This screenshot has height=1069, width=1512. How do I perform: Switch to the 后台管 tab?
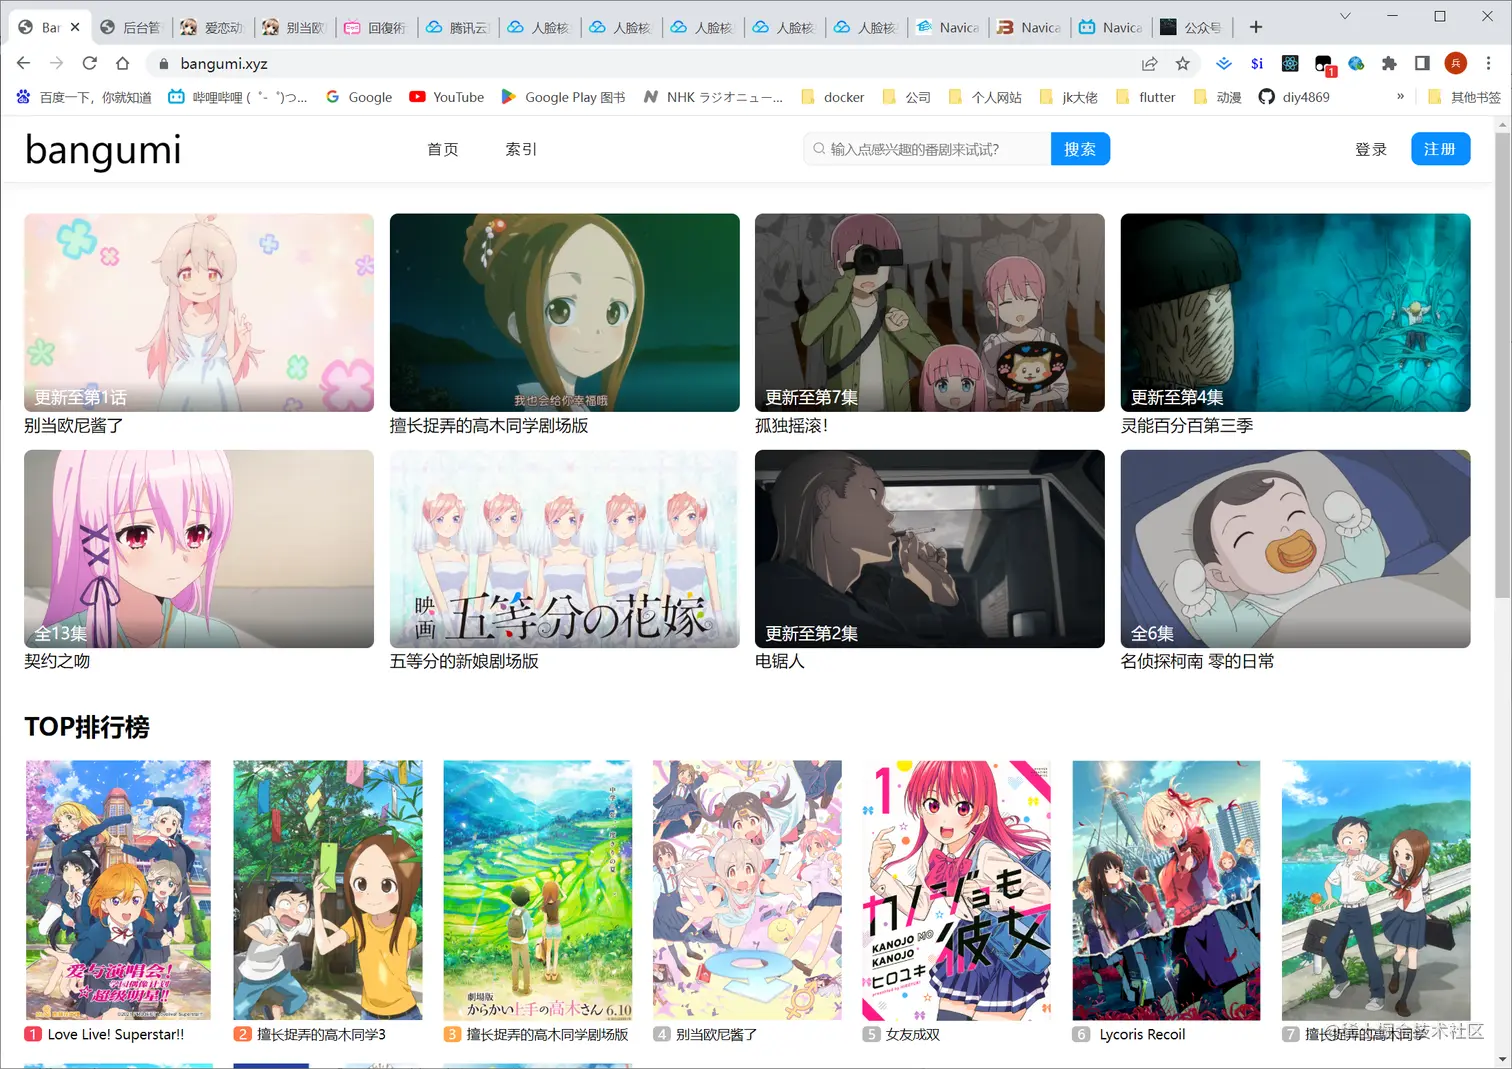pos(131,27)
